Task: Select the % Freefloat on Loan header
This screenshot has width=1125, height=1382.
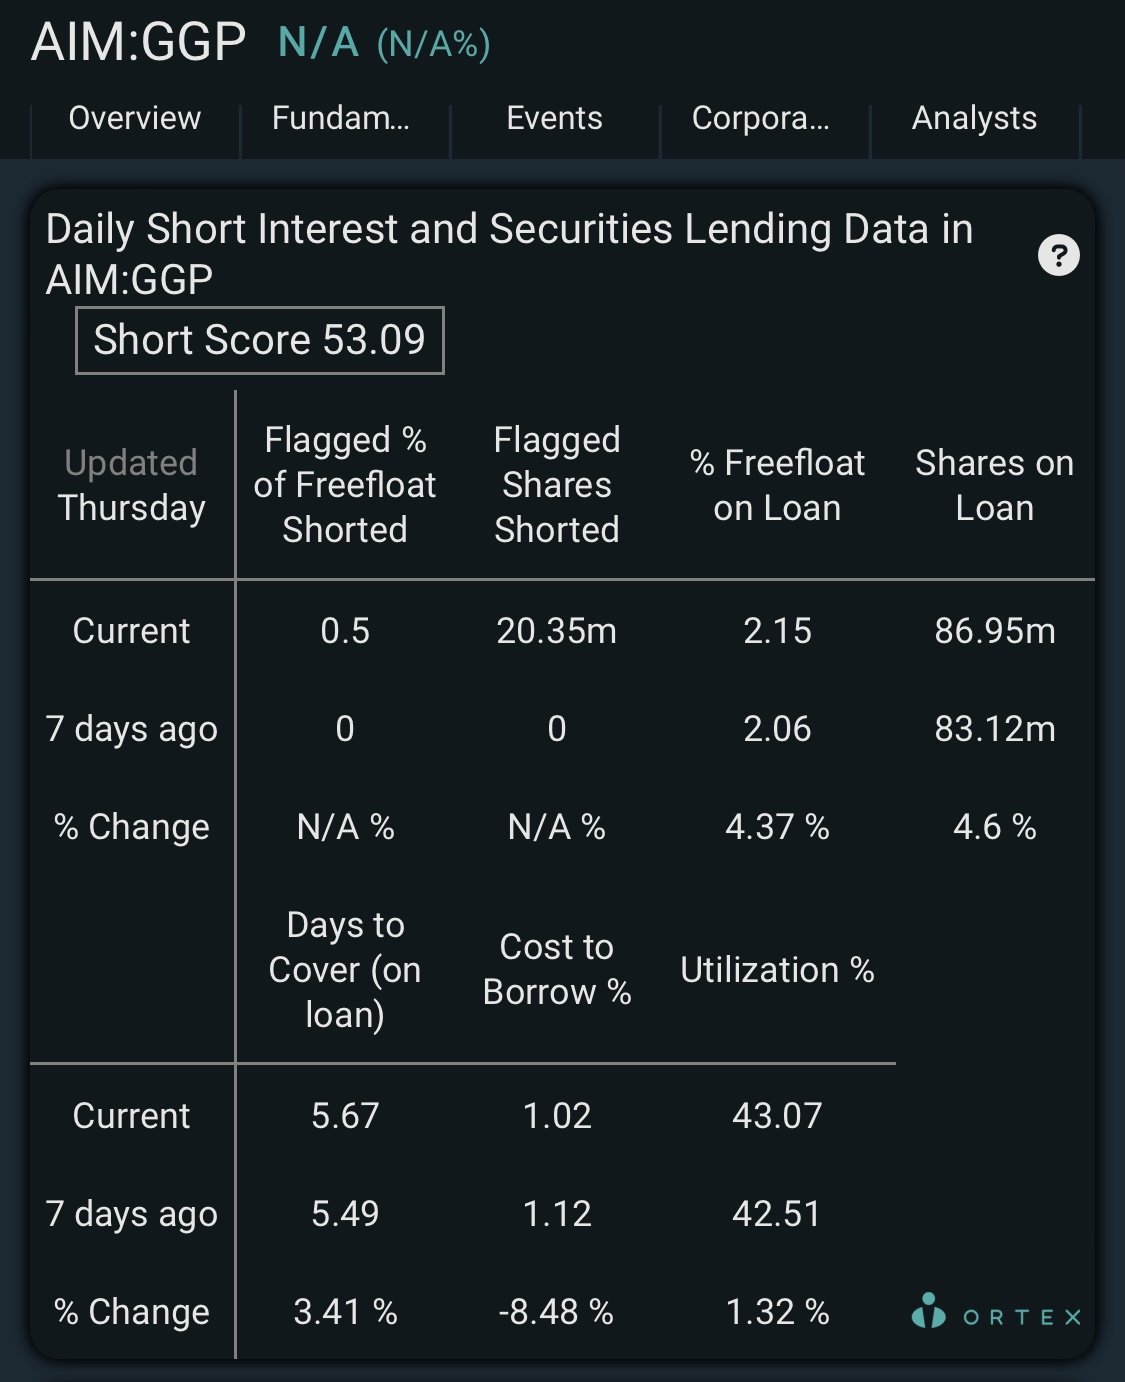Action: coord(777,485)
